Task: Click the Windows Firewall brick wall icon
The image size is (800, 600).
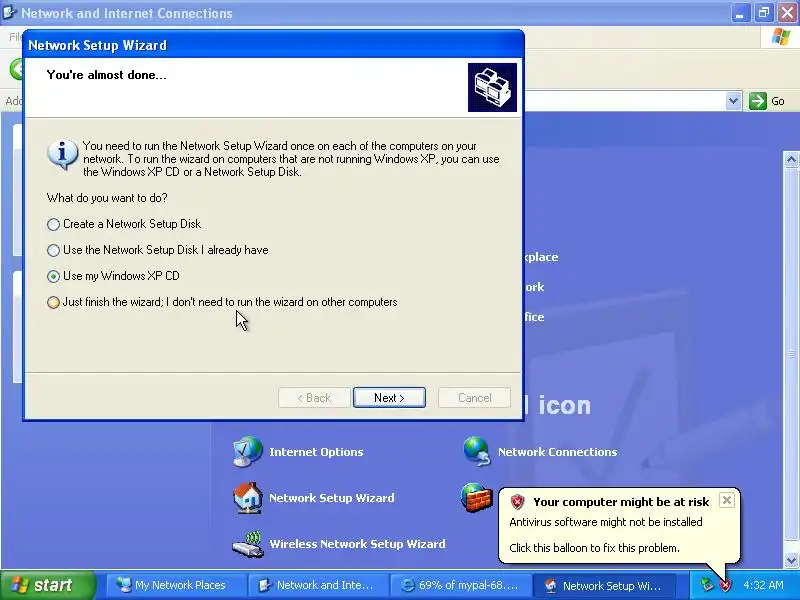Action: (x=477, y=497)
